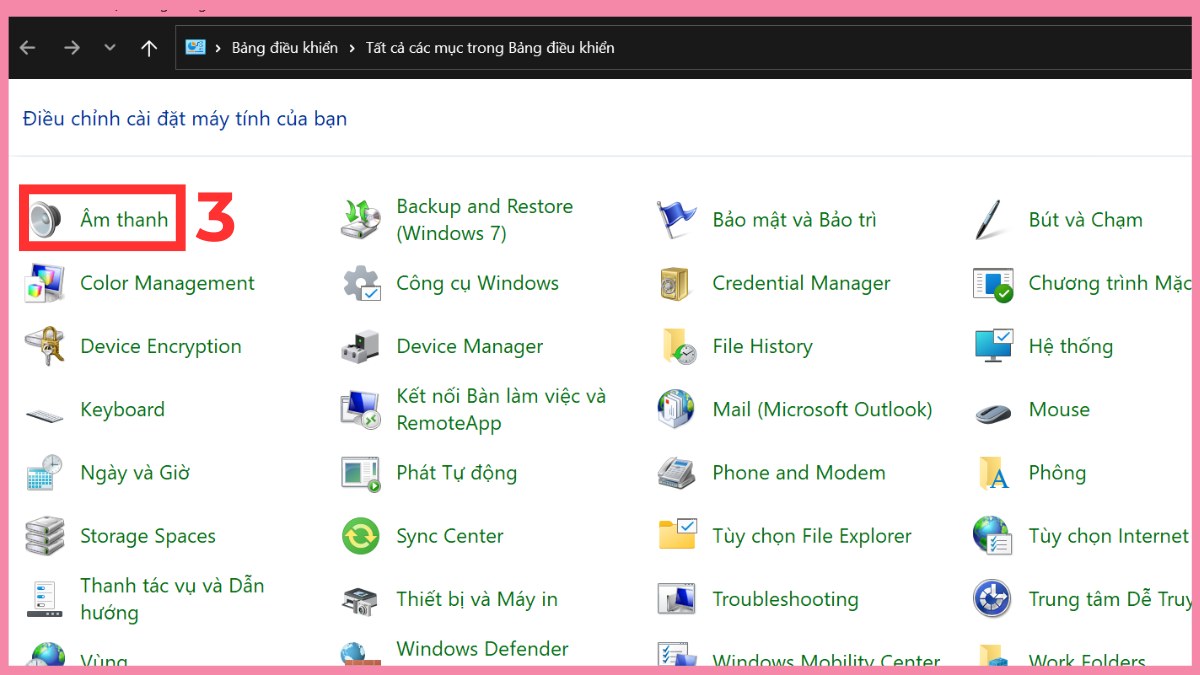Open the Sync Center icon
The image size is (1200, 675).
(x=360, y=537)
